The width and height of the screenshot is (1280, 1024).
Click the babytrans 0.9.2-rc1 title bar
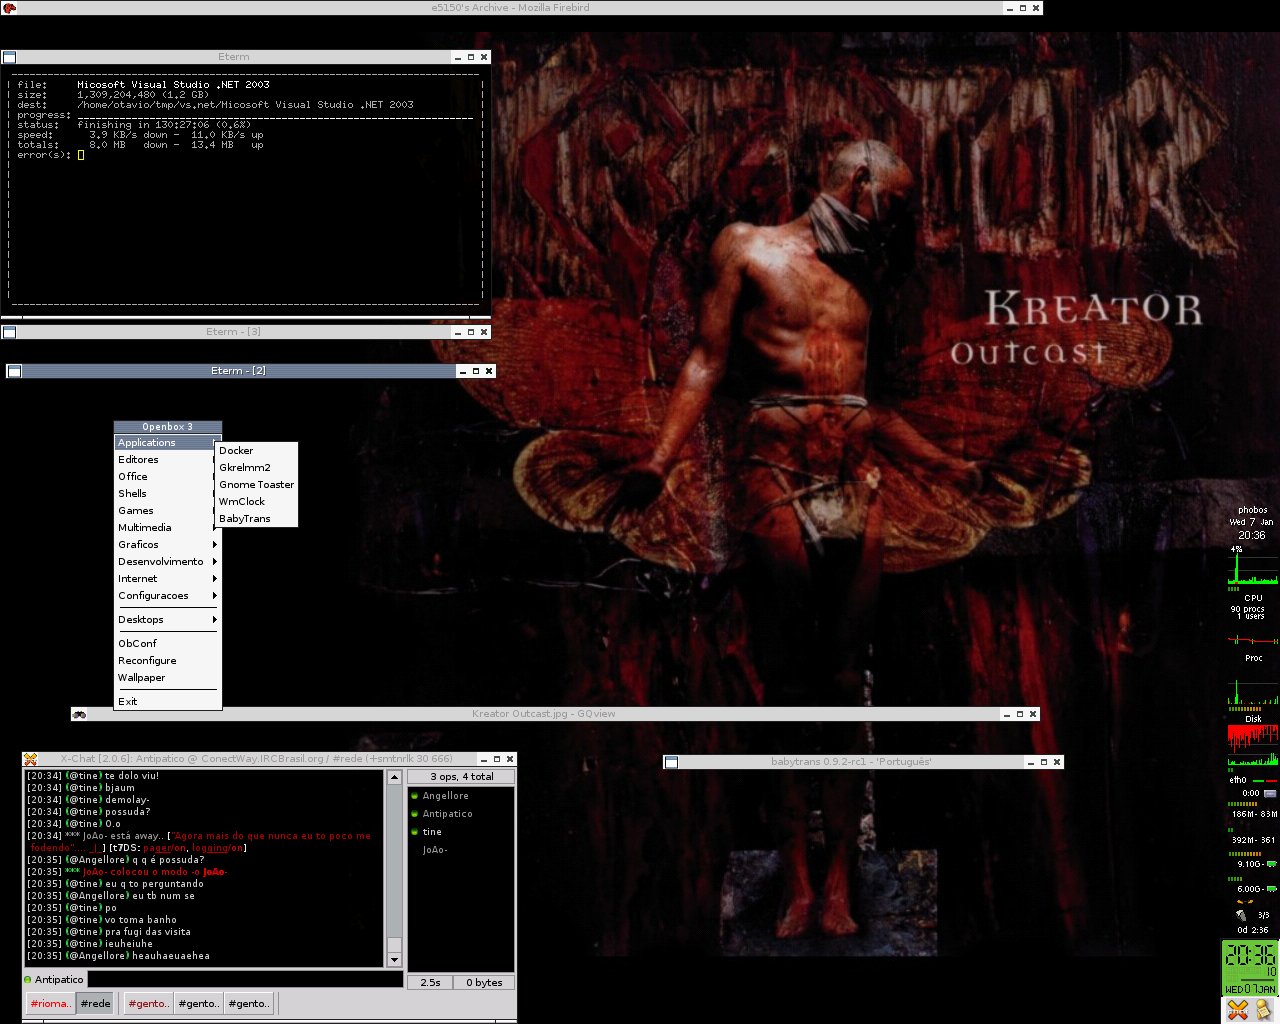(x=851, y=762)
